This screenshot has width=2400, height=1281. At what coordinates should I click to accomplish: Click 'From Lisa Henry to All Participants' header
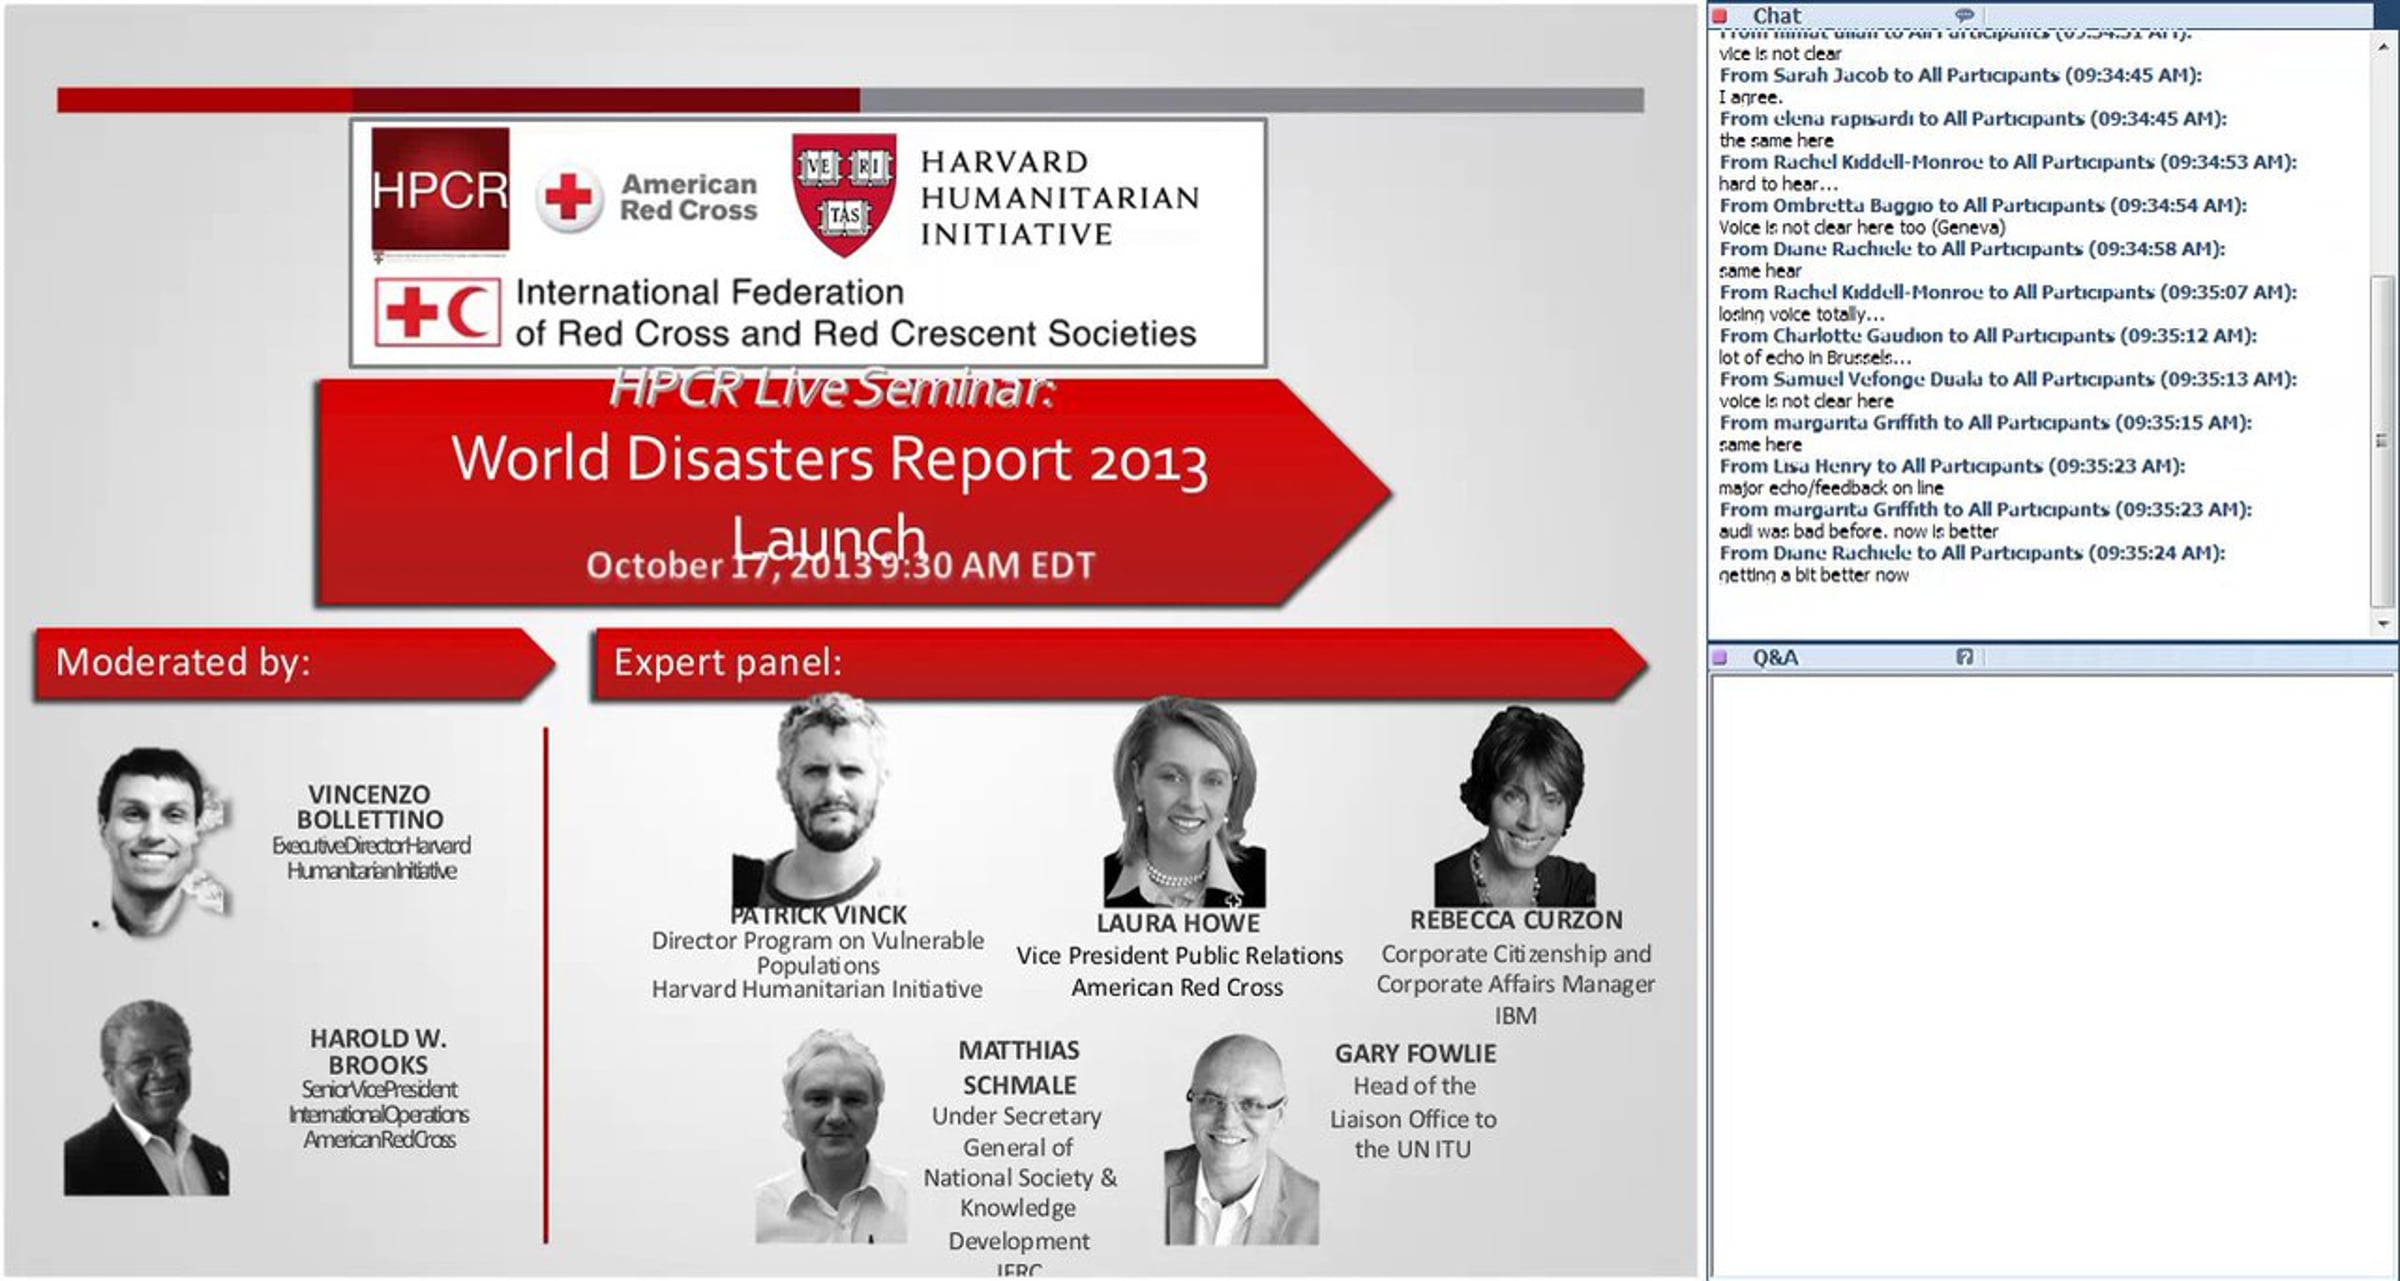tap(1952, 466)
